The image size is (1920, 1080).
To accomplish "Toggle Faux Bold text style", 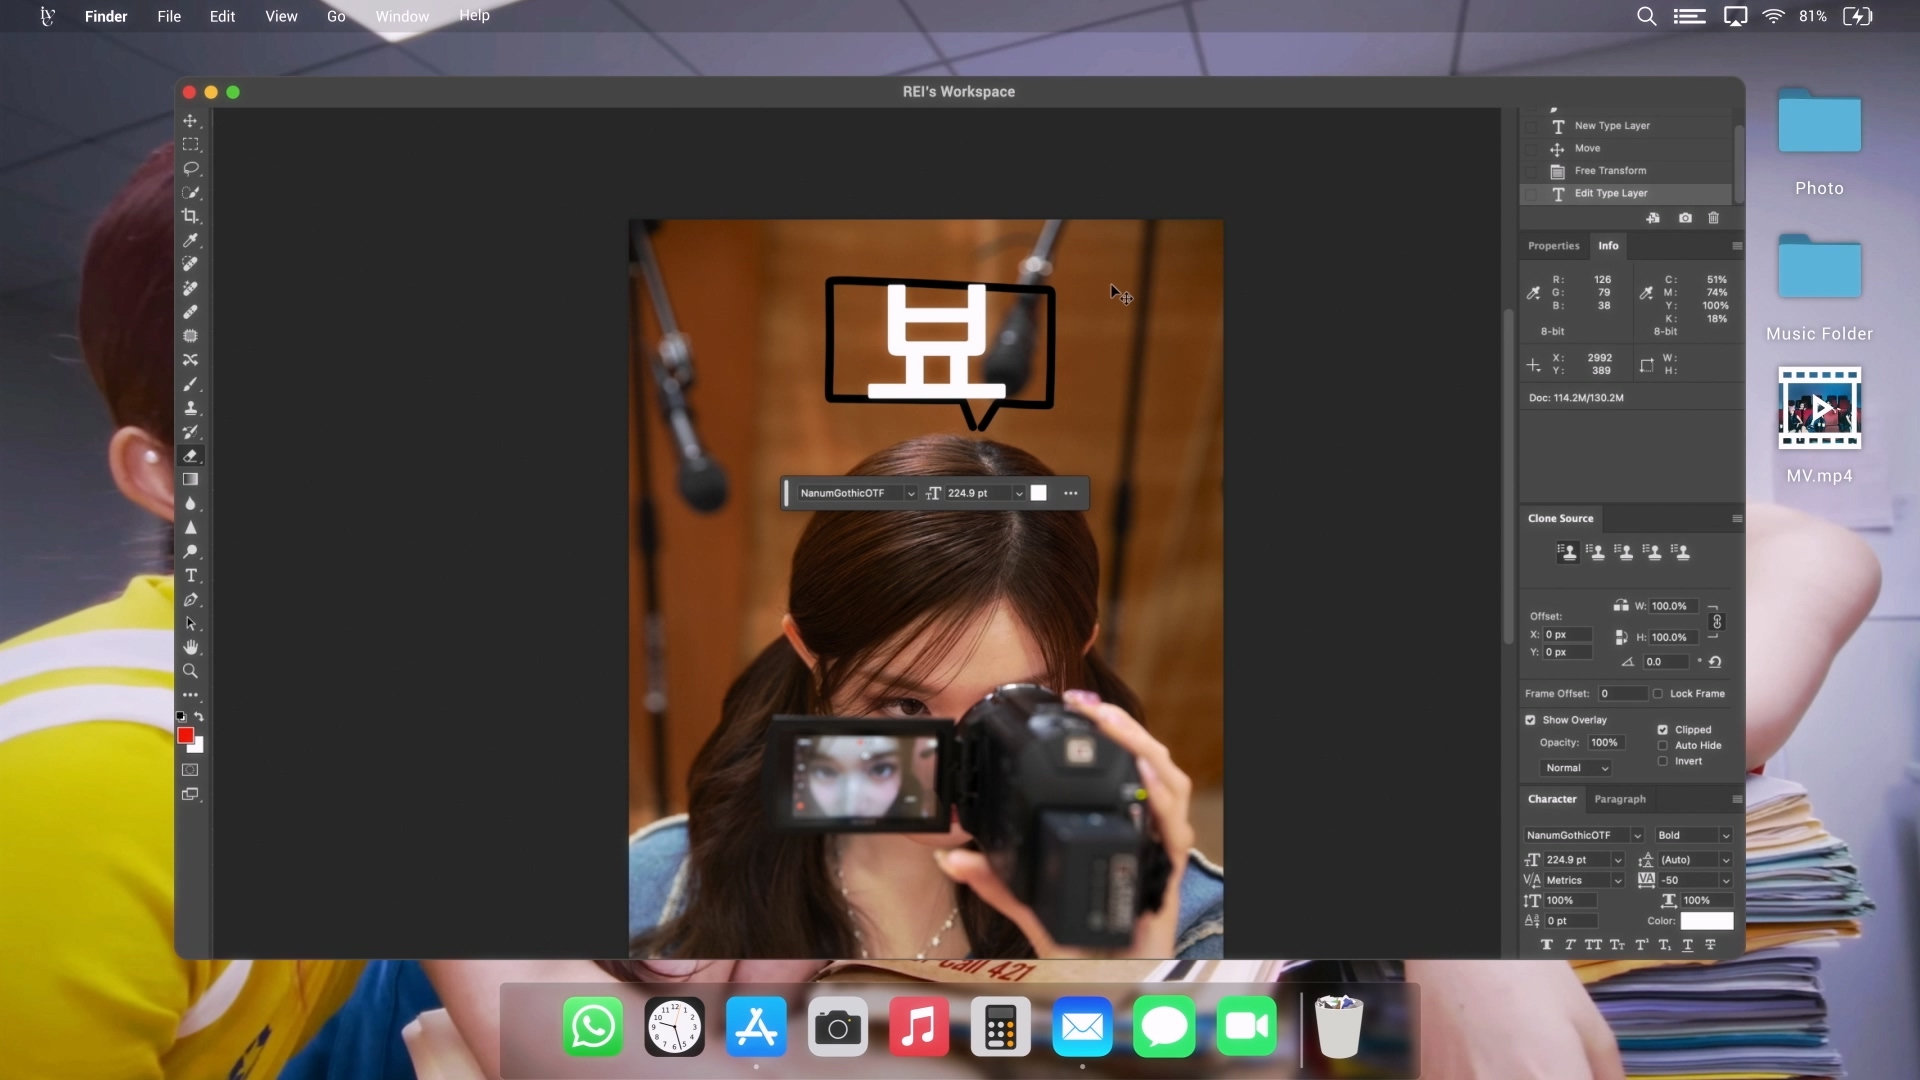I will point(1547,945).
